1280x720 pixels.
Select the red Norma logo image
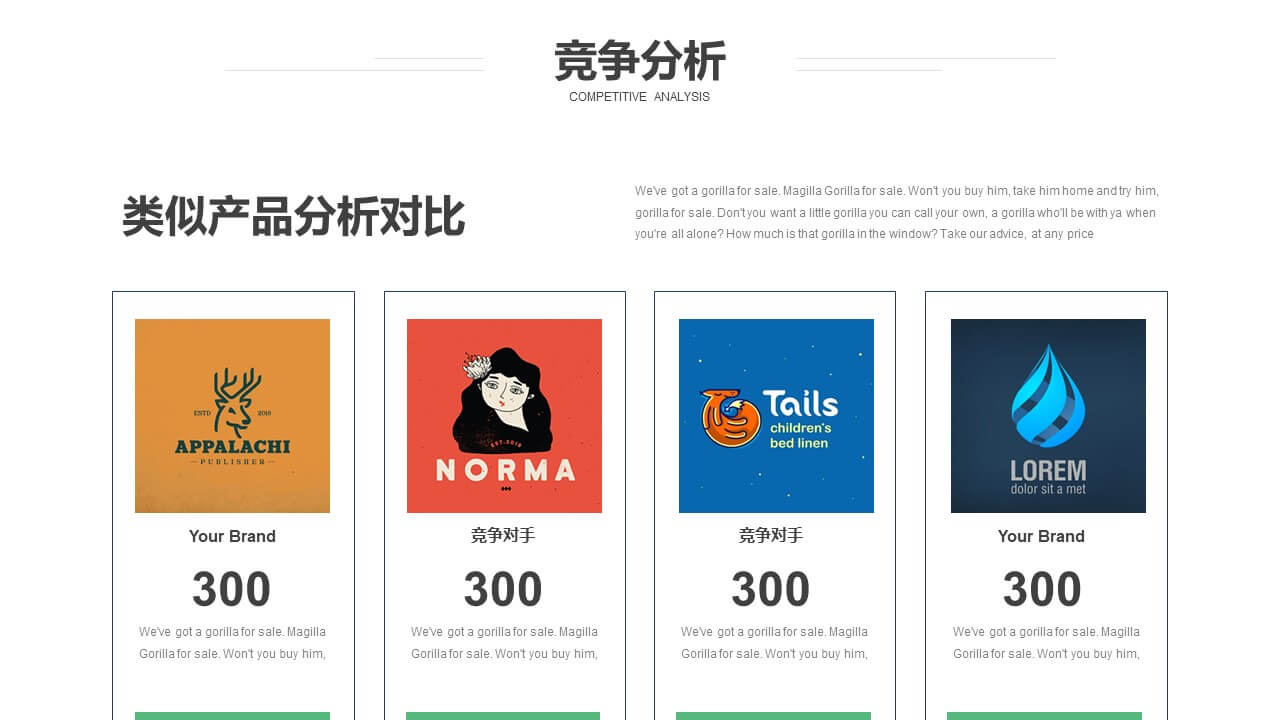tap(504, 416)
